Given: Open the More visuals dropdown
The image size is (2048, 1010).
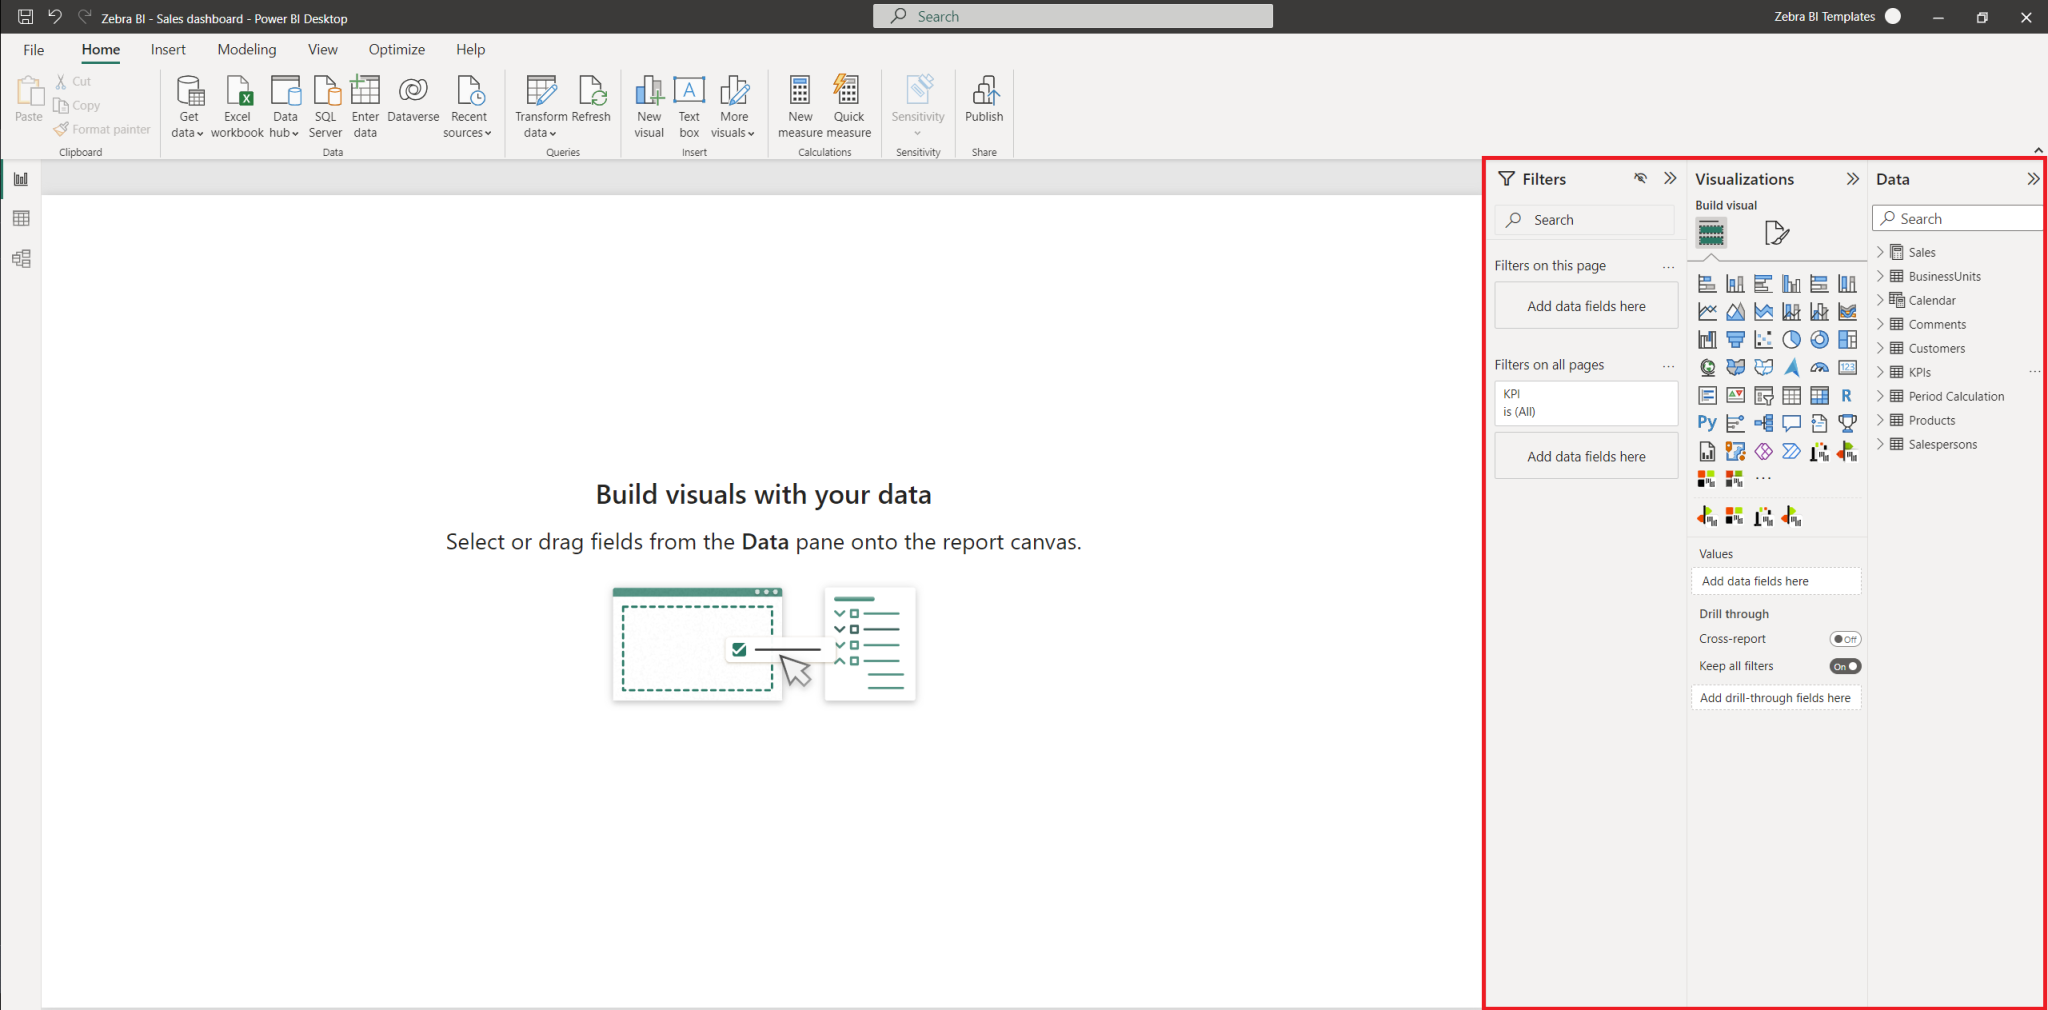Looking at the screenshot, I should [734, 107].
